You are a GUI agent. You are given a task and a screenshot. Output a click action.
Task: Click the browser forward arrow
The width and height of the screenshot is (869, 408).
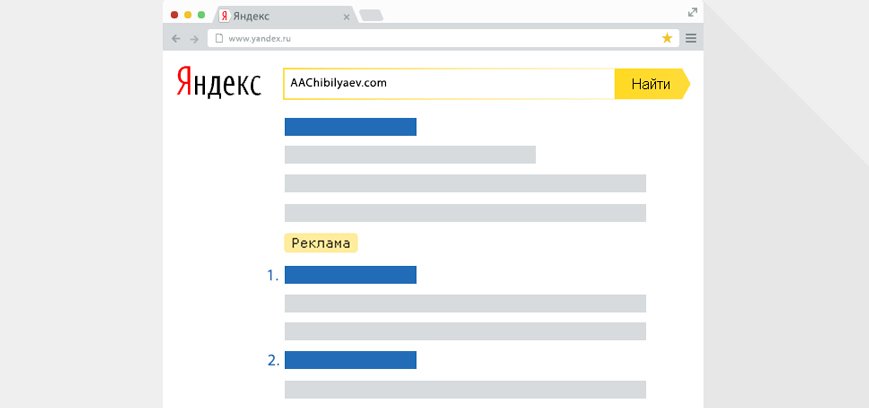pos(194,38)
